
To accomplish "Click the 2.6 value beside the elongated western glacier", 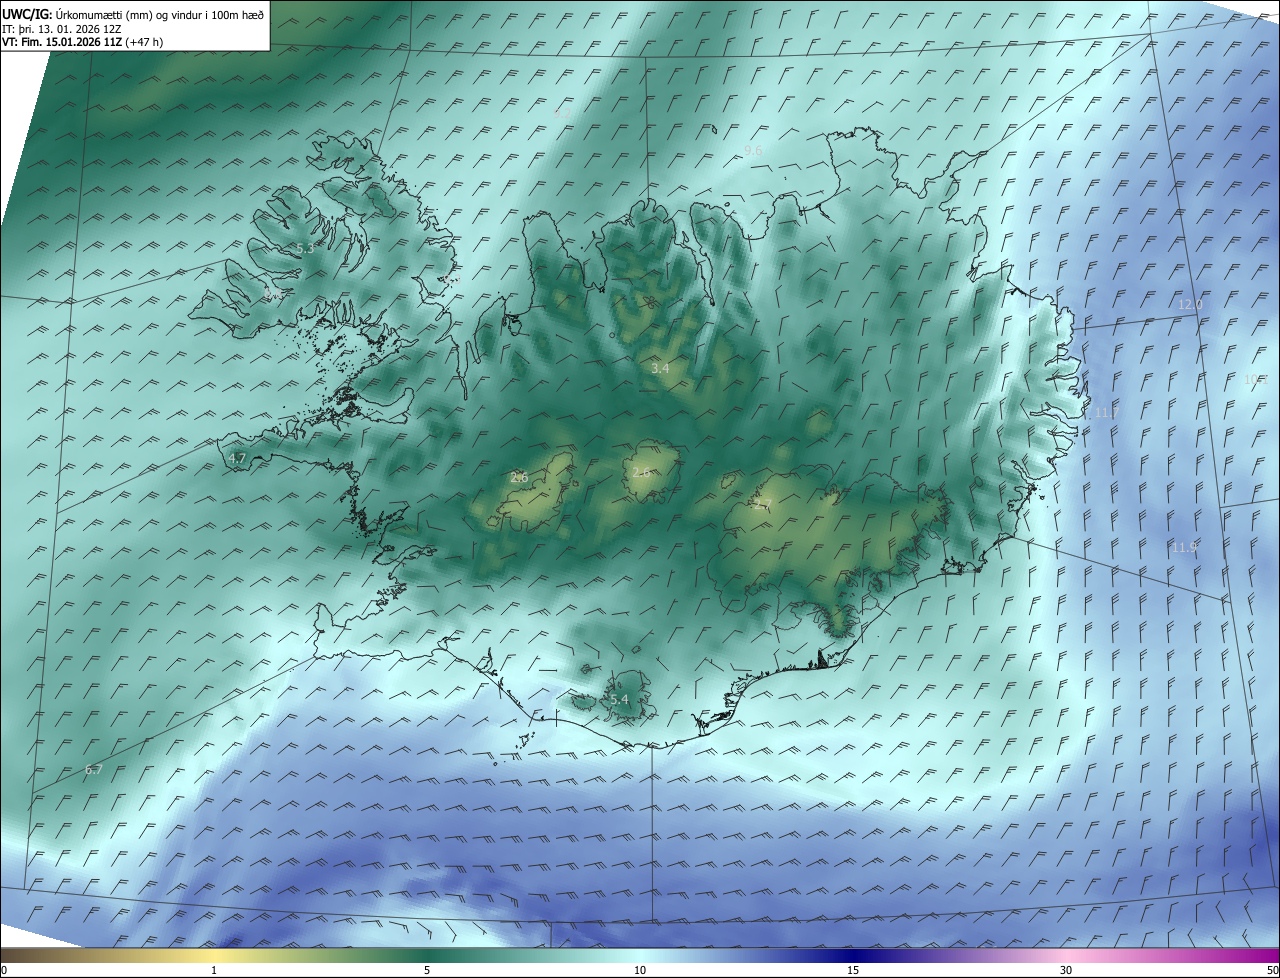I will (x=519, y=478).
